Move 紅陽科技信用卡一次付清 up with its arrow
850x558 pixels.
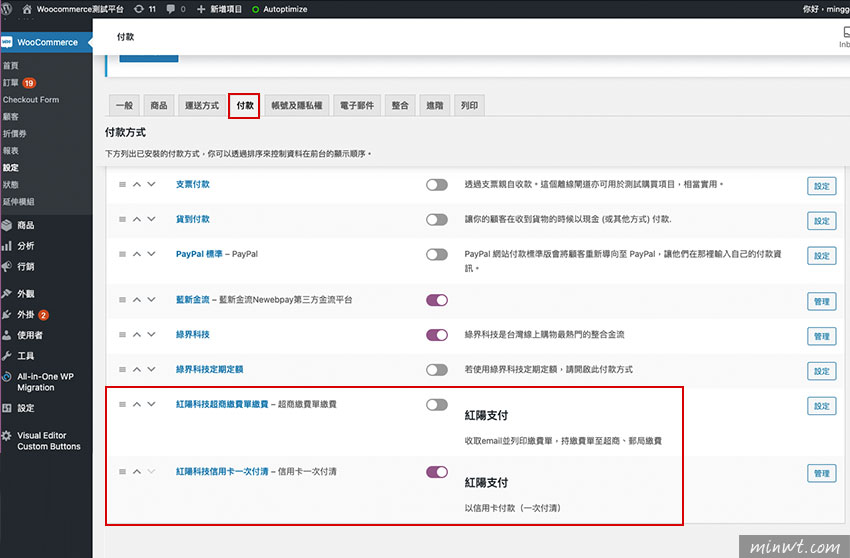[137, 471]
